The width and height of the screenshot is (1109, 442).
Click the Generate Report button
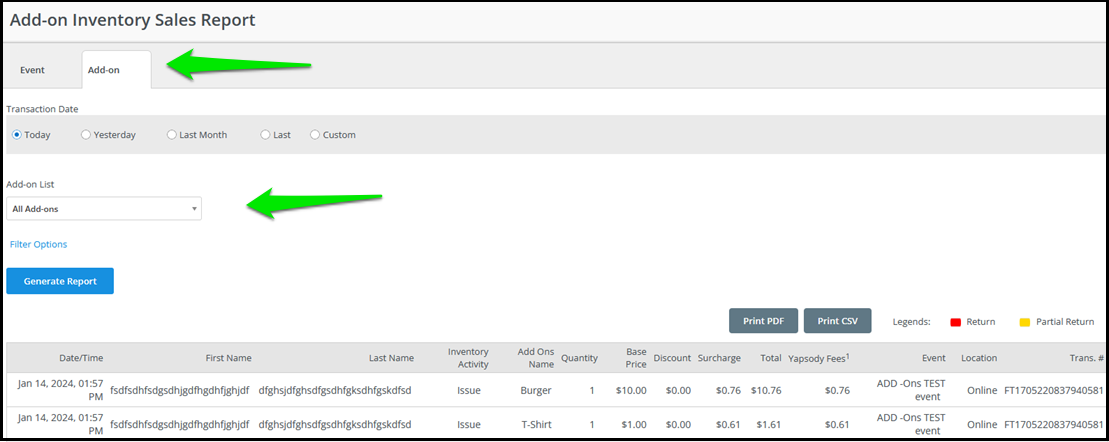60,281
